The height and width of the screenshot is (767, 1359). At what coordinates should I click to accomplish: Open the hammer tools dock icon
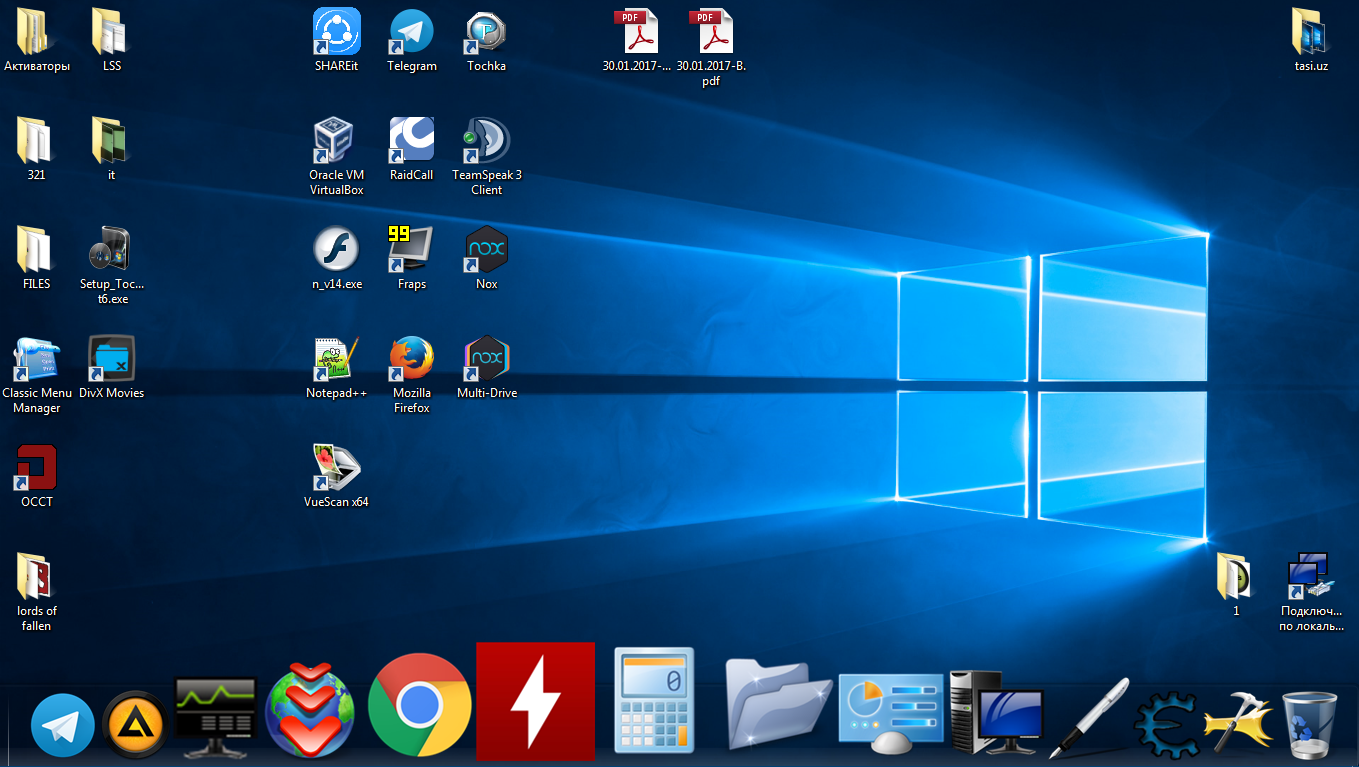click(1237, 722)
